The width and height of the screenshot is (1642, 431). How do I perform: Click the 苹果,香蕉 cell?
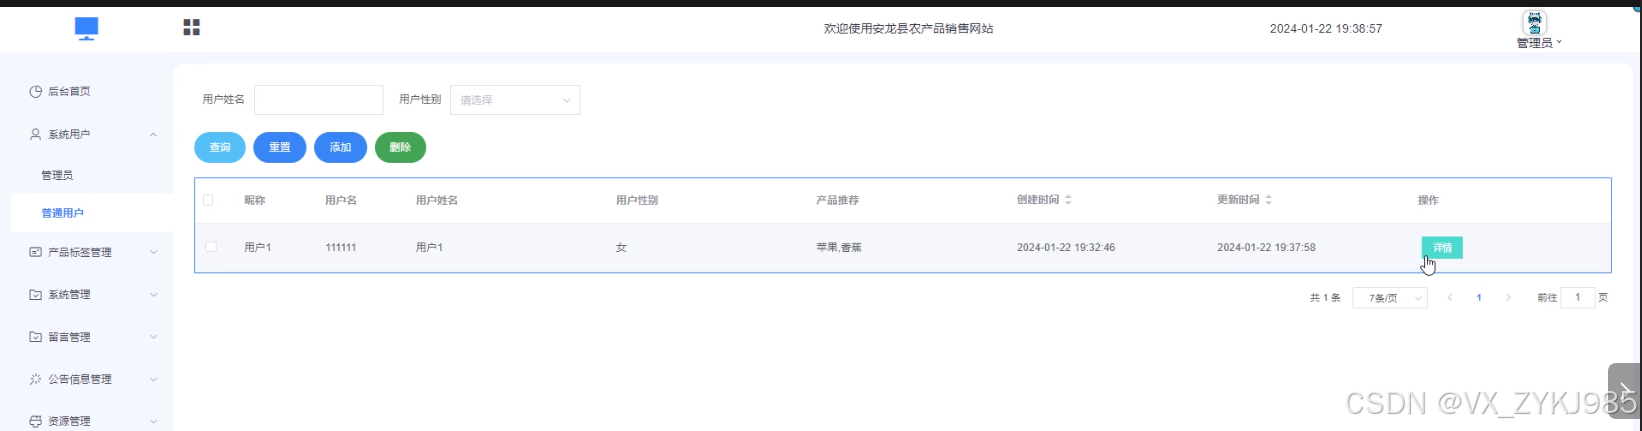[839, 247]
